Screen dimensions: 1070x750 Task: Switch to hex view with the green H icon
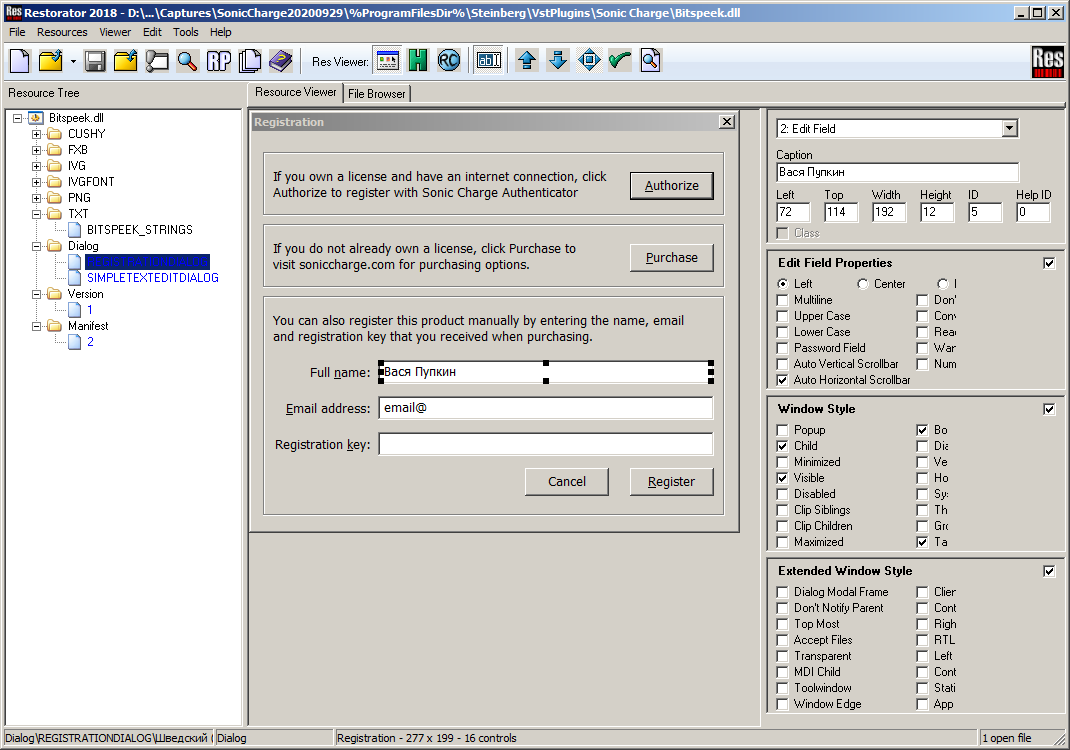(418, 61)
